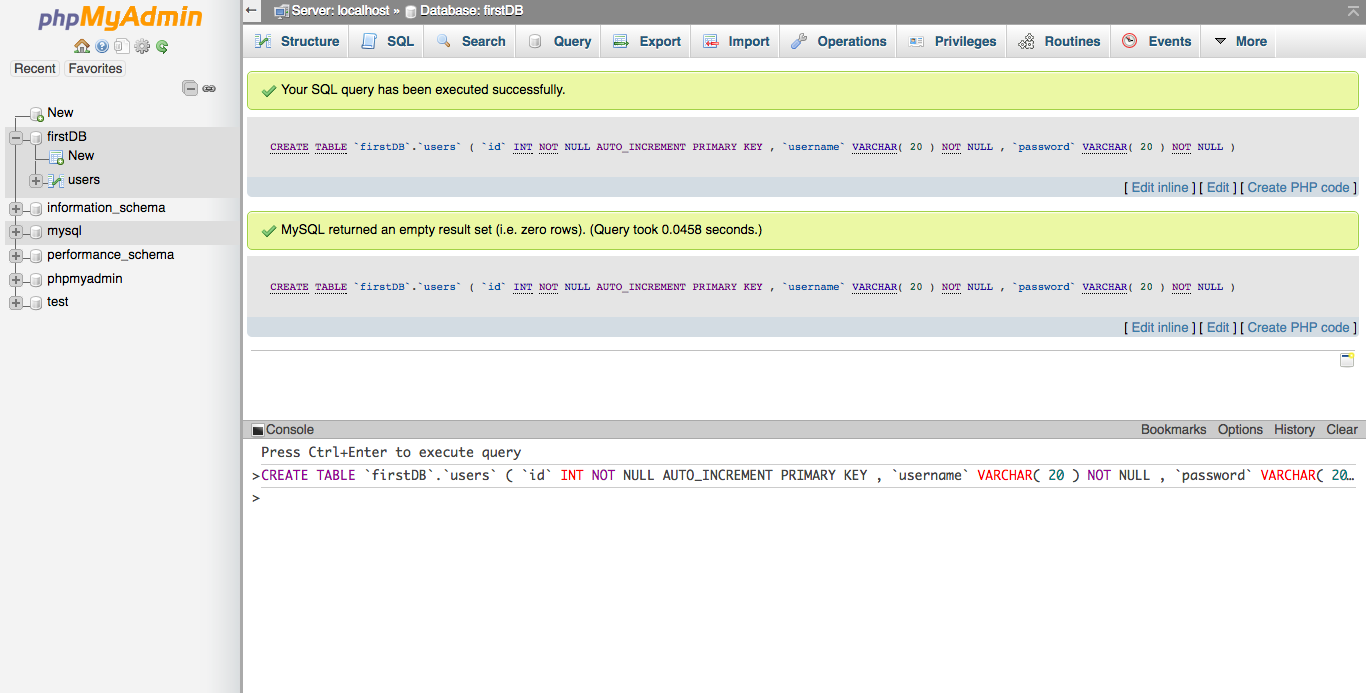Expand the test database node

click(x=16, y=303)
